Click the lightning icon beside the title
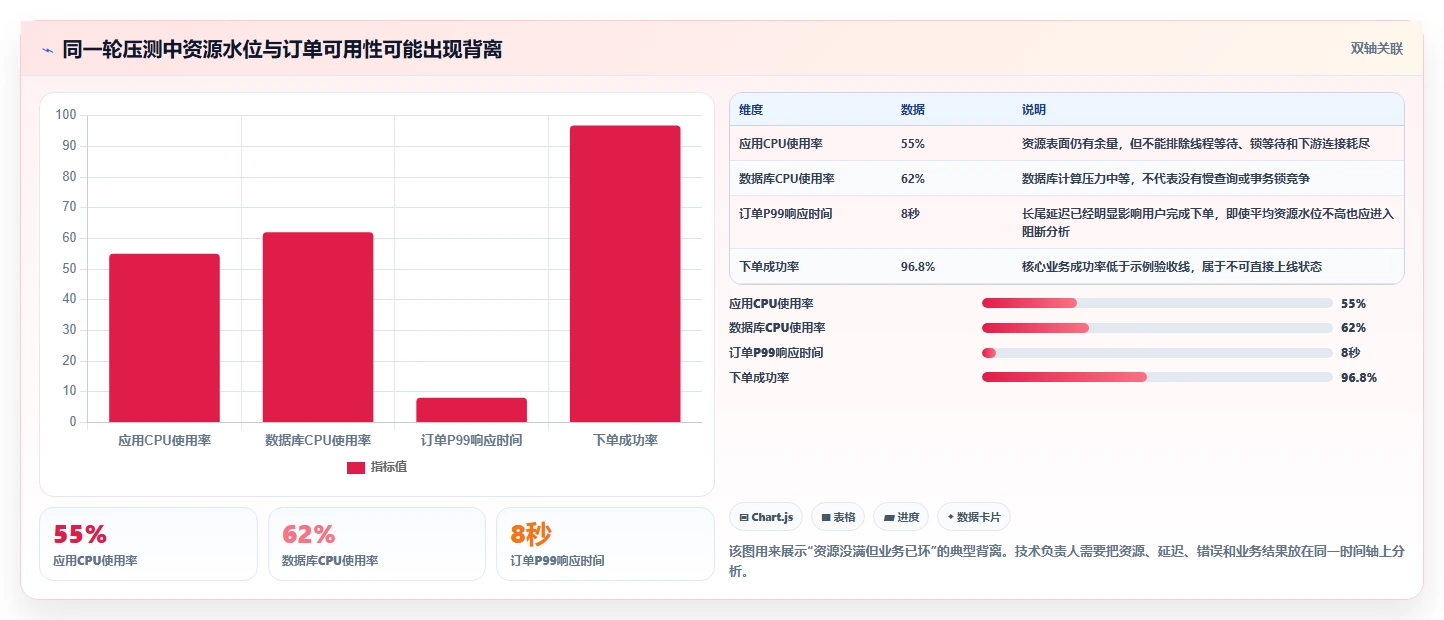The image size is (1444, 620). [x=47, y=50]
